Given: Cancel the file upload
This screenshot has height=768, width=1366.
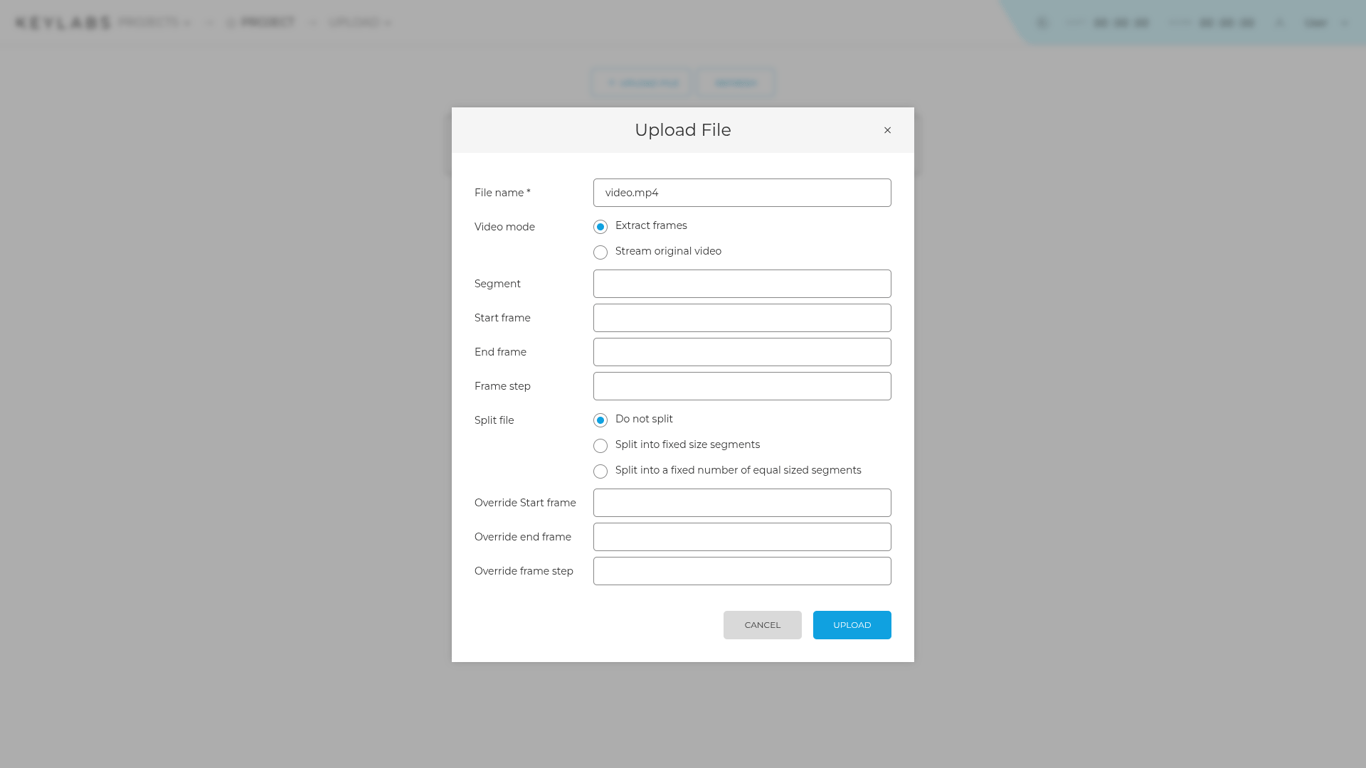Looking at the screenshot, I should 762,625.
